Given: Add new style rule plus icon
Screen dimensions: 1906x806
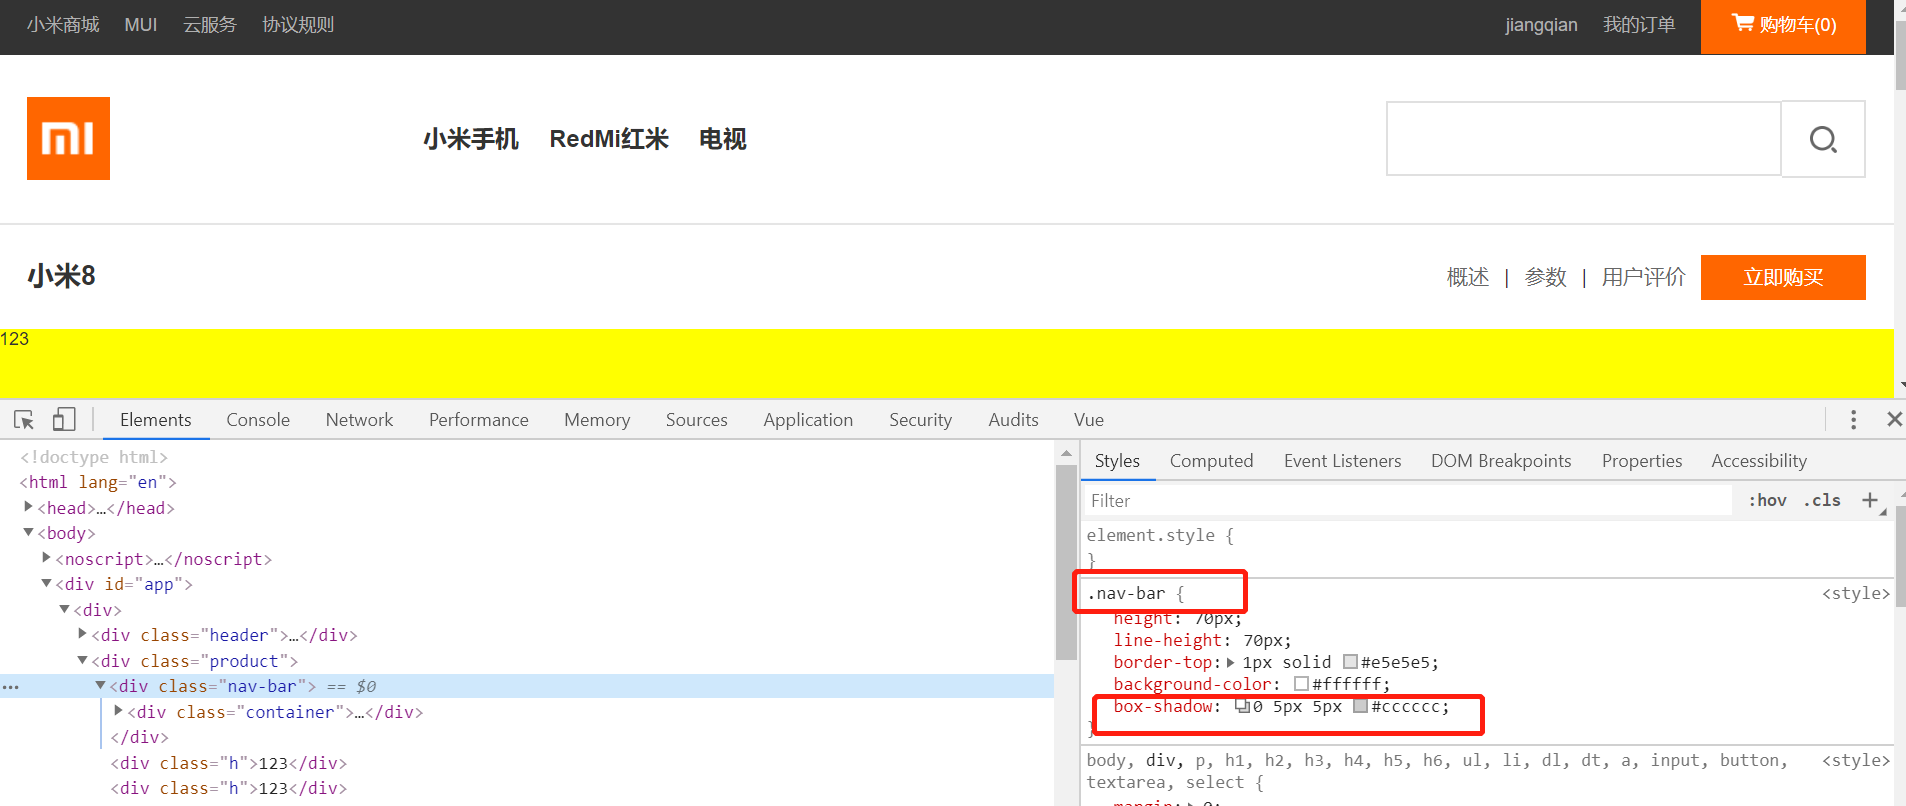Looking at the screenshot, I should 1870,500.
